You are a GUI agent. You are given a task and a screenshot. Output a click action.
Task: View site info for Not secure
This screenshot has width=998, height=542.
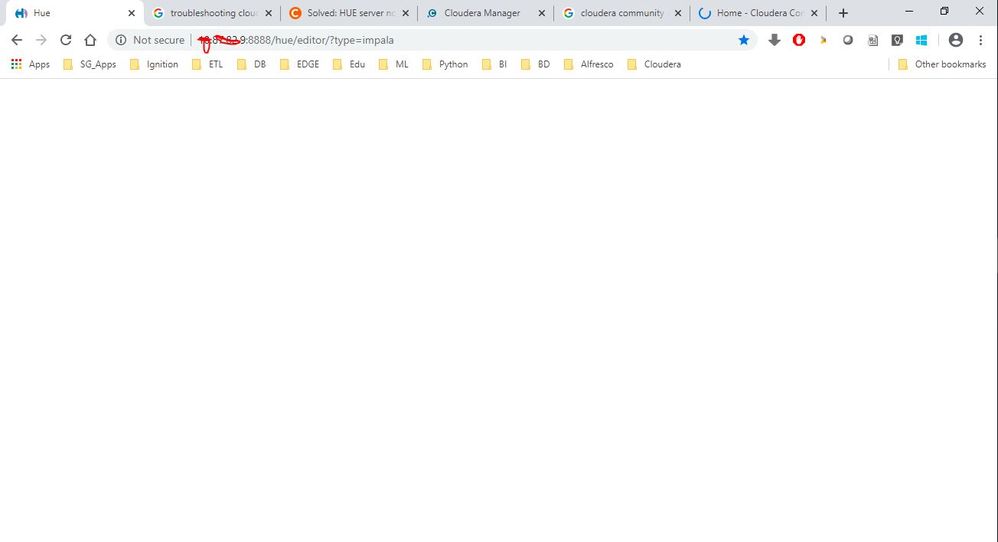[150, 40]
